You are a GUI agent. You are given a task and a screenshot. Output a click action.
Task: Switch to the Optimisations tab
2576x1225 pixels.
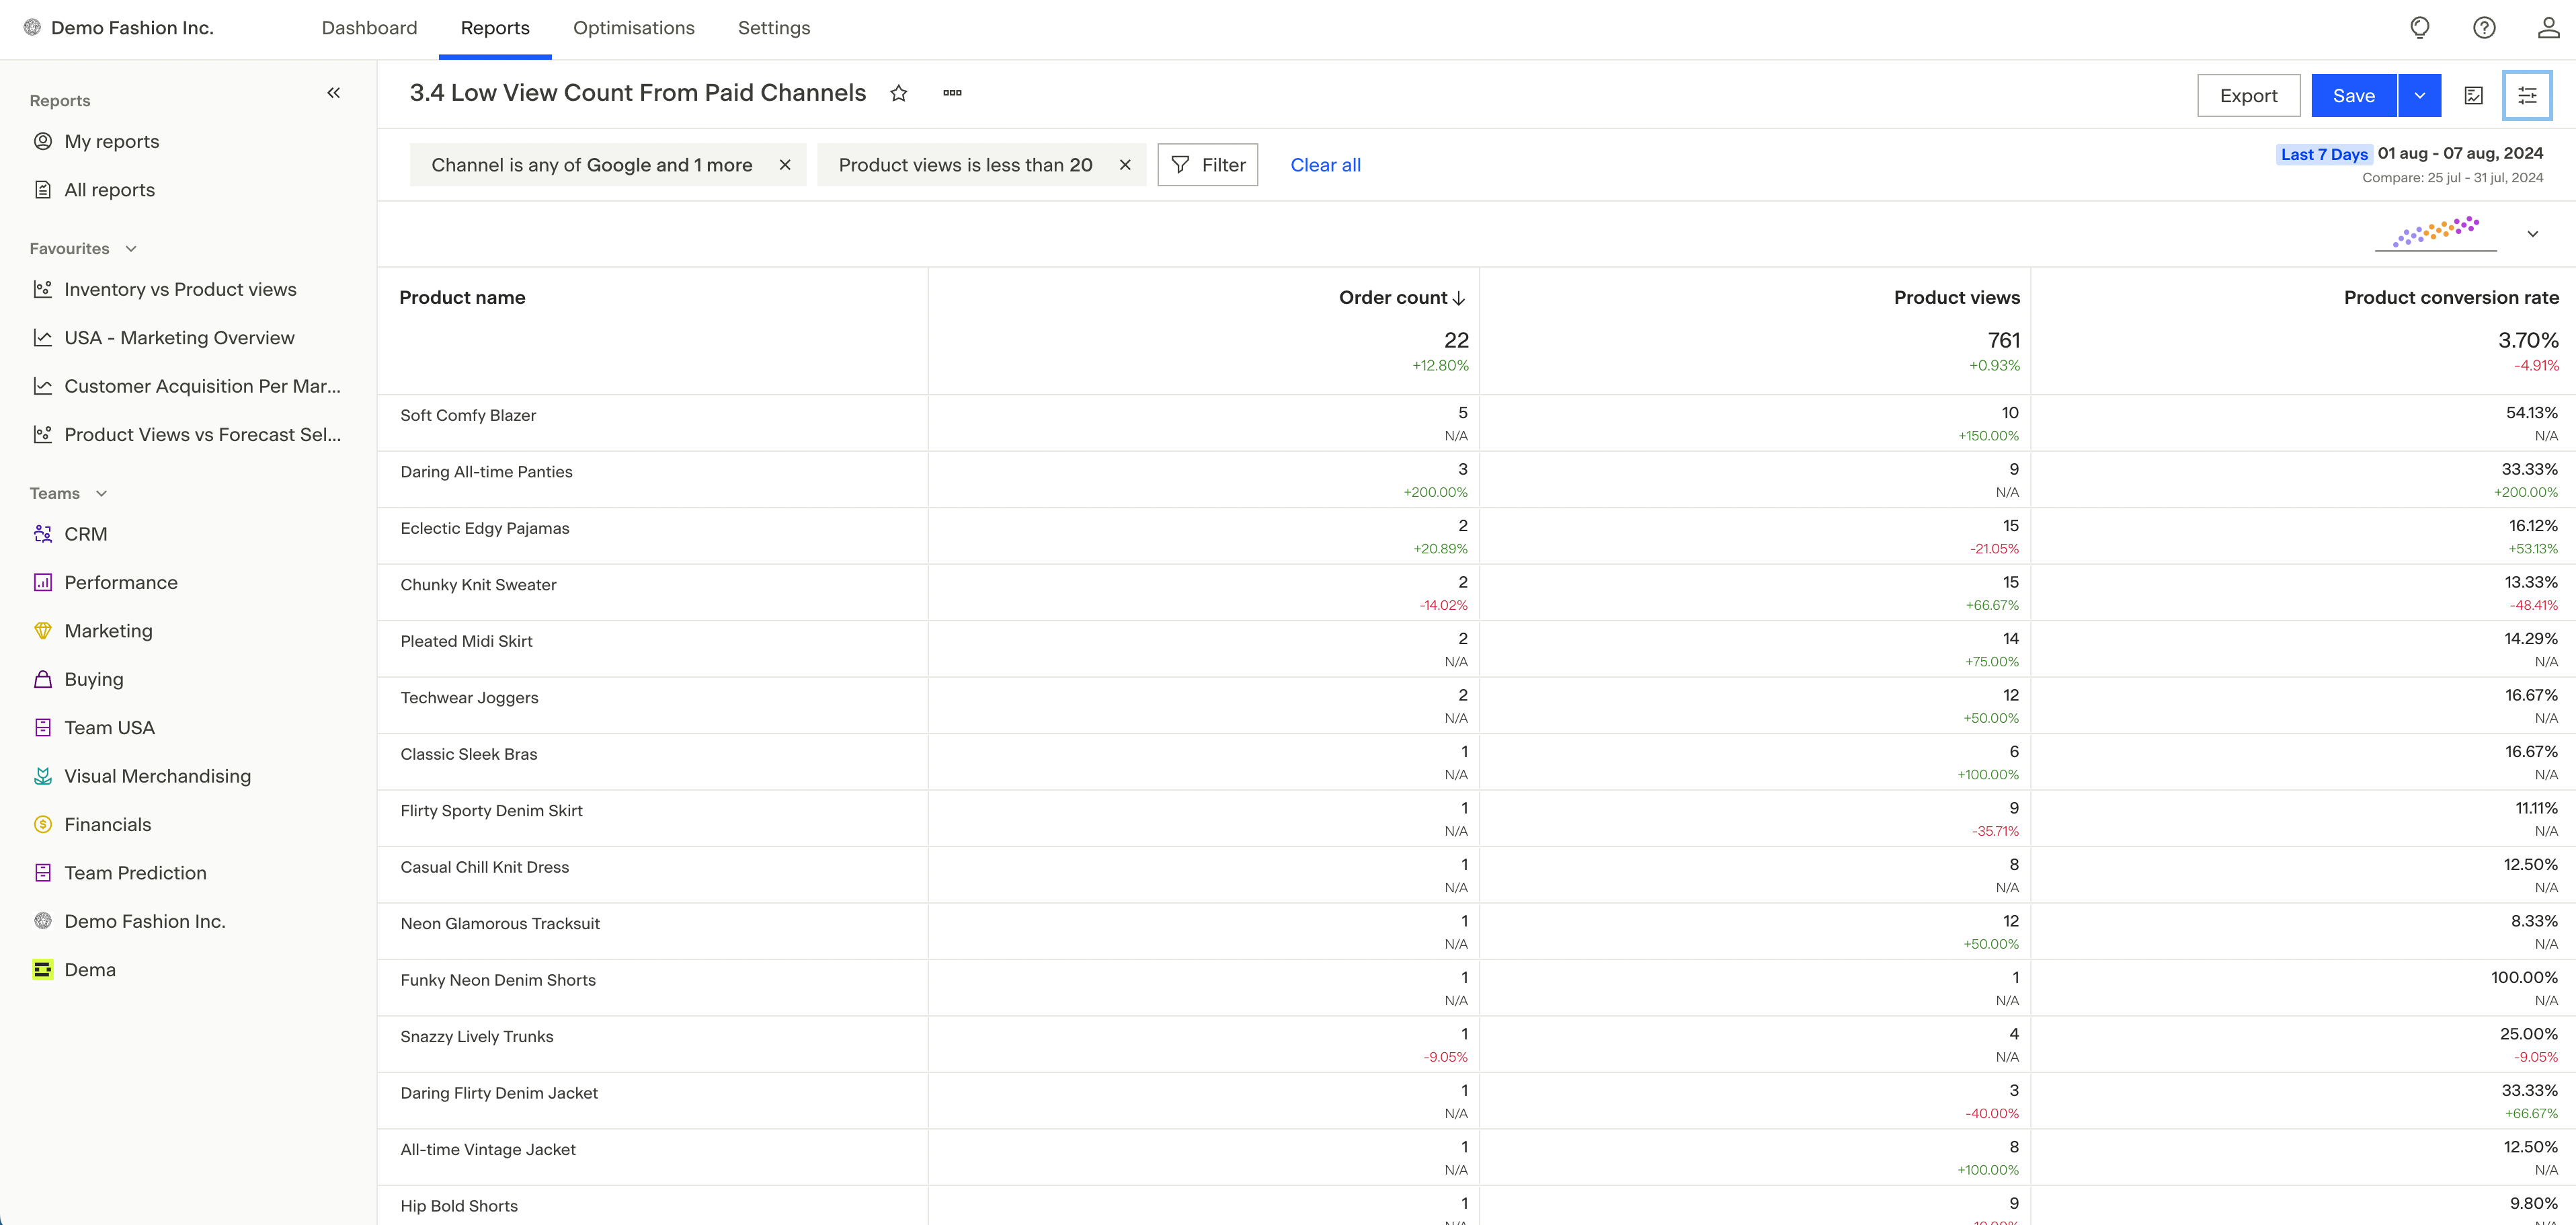[633, 28]
